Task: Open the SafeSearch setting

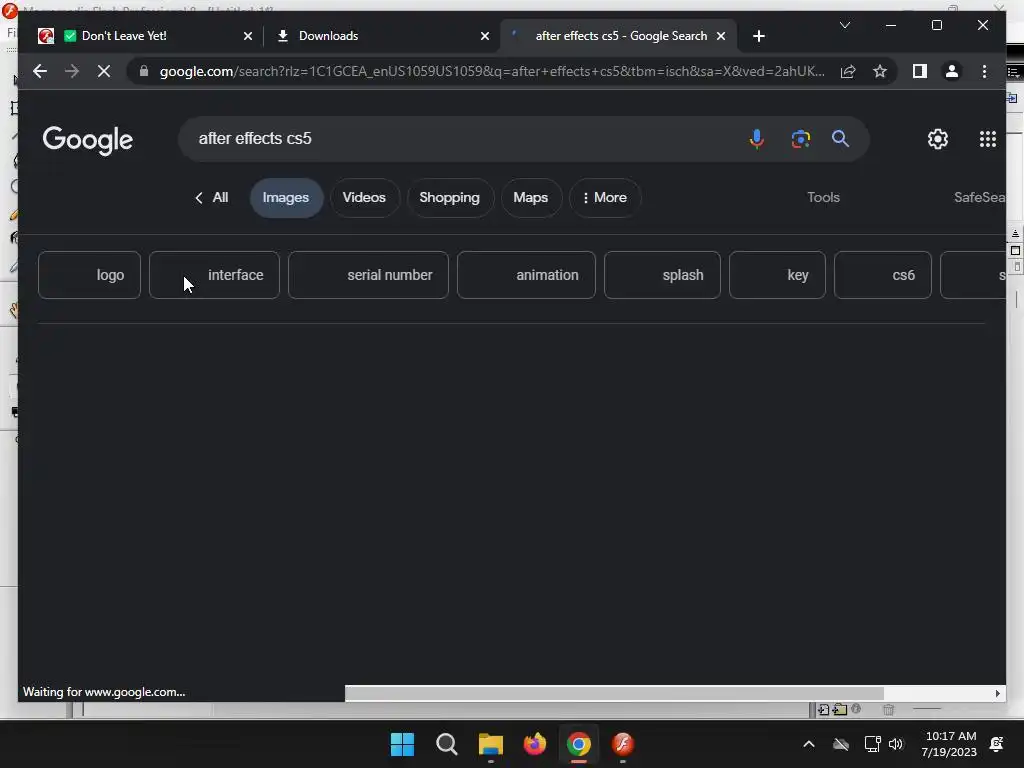Action: (x=979, y=197)
